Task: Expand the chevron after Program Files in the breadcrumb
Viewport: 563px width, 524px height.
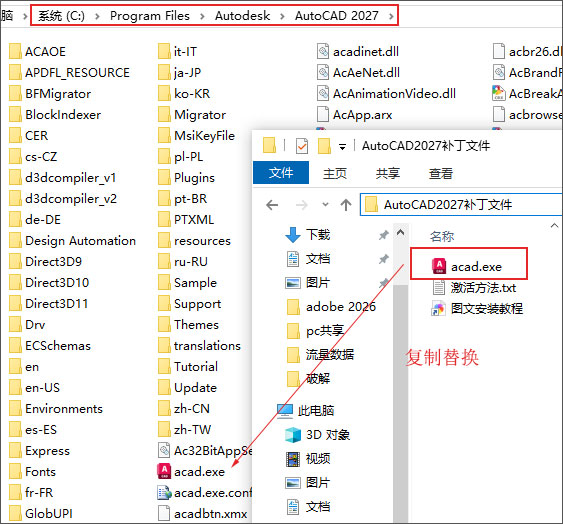Action: point(202,16)
